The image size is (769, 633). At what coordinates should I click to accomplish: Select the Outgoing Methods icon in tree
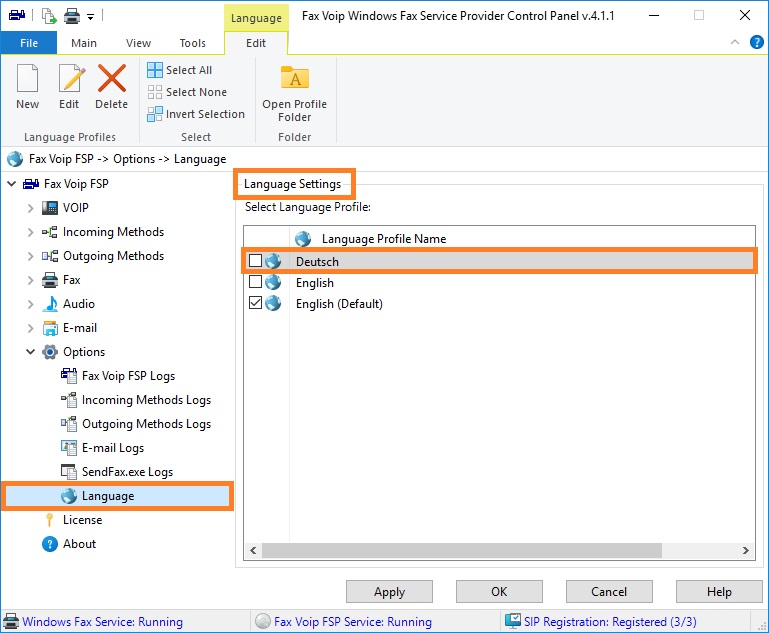tap(50, 256)
